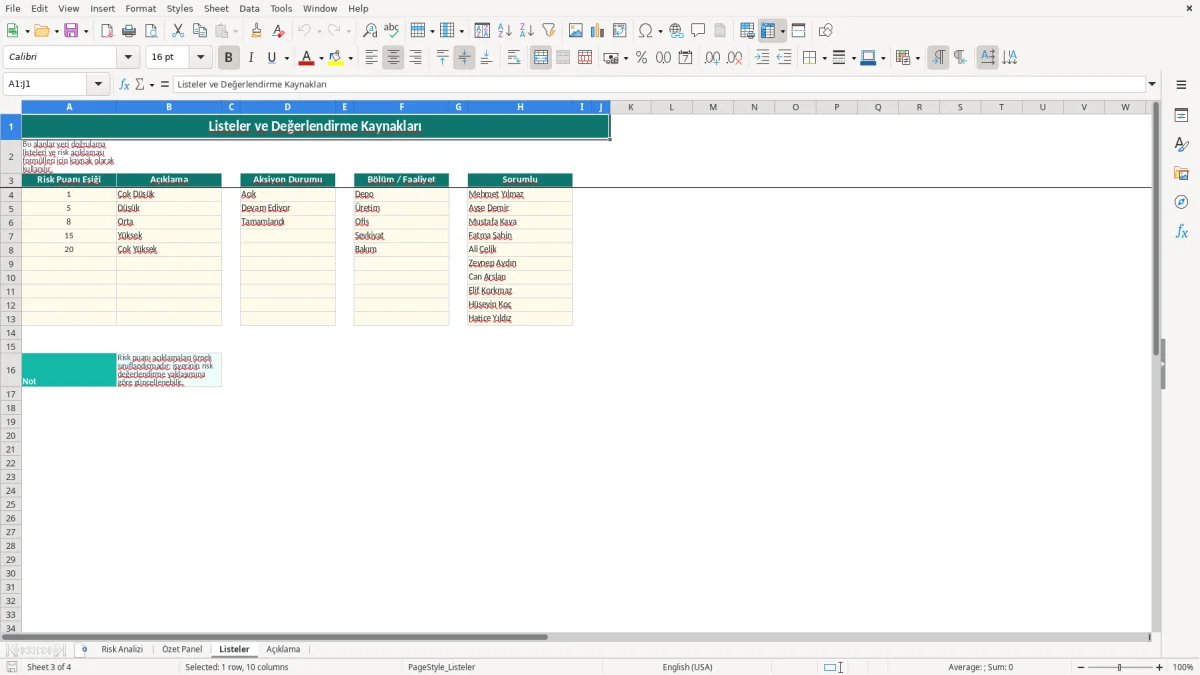Export directly as PDF
This screenshot has width=1200, height=675.
point(107,31)
